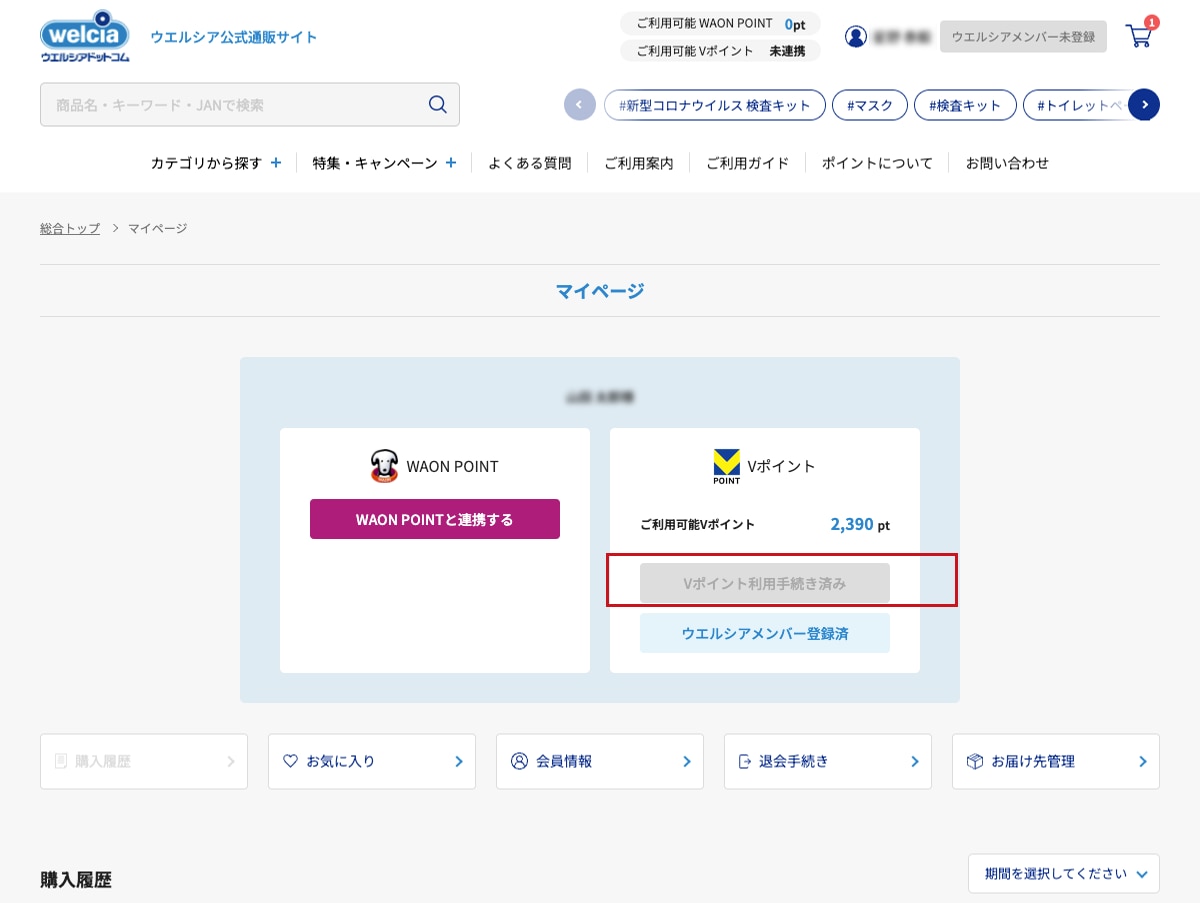Screen dimensions: 1200x903
Task: Select the #マスク hashtag chip
Action: (869, 105)
